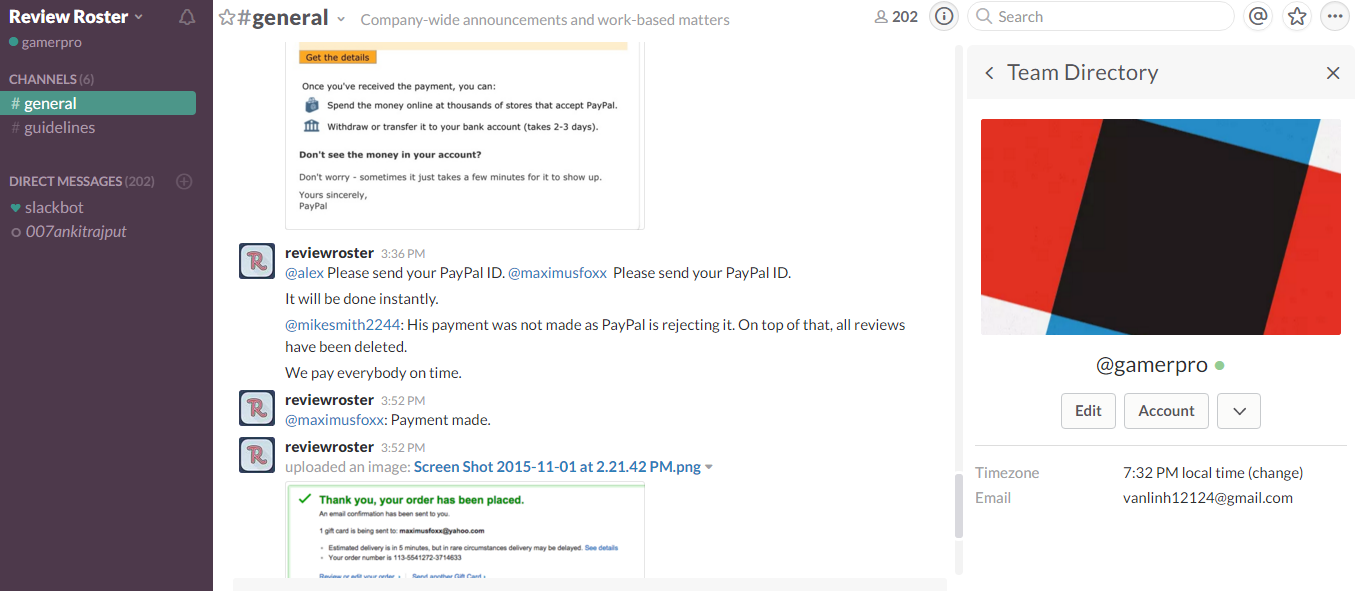The image size is (1359, 591).
Task: Open Screen Shot 2015-11-01 image link
Action: point(557,467)
